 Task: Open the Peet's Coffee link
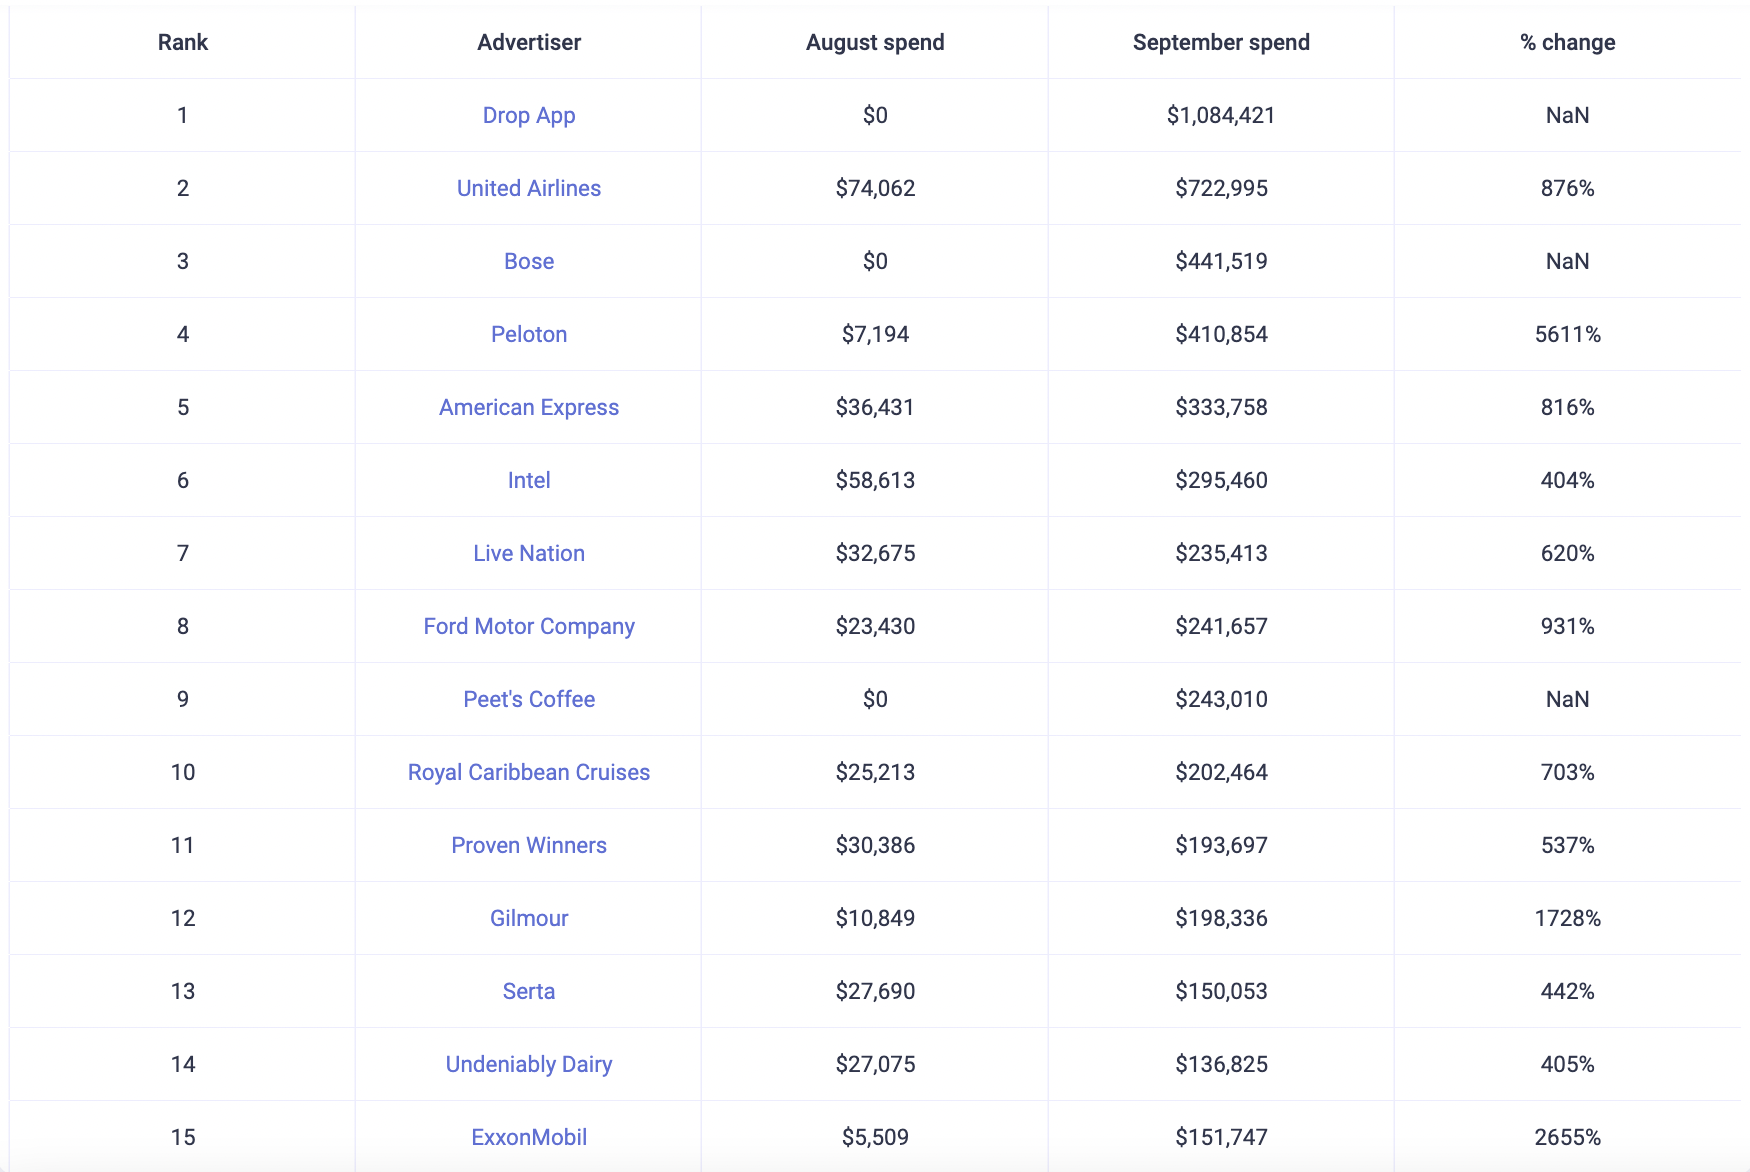tap(529, 699)
